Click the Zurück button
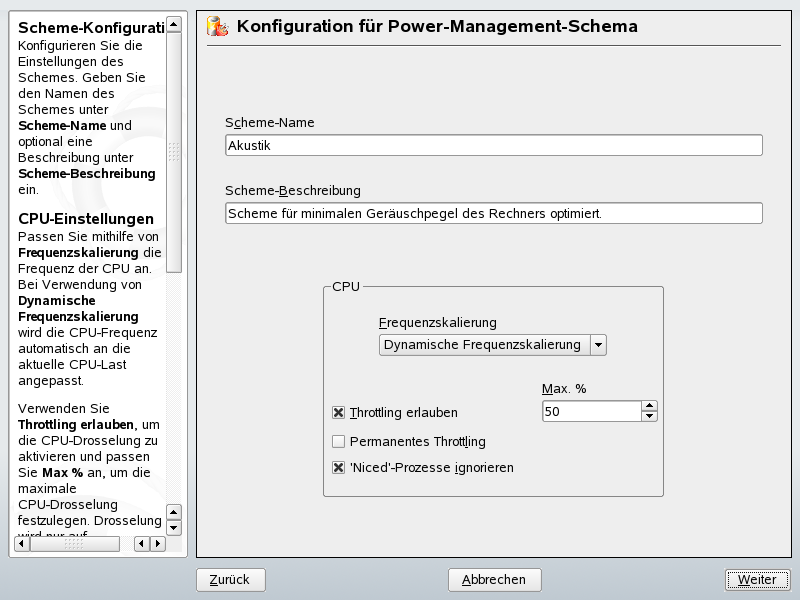Image resolution: width=800 pixels, height=600 pixels. pyautogui.click(x=230, y=580)
